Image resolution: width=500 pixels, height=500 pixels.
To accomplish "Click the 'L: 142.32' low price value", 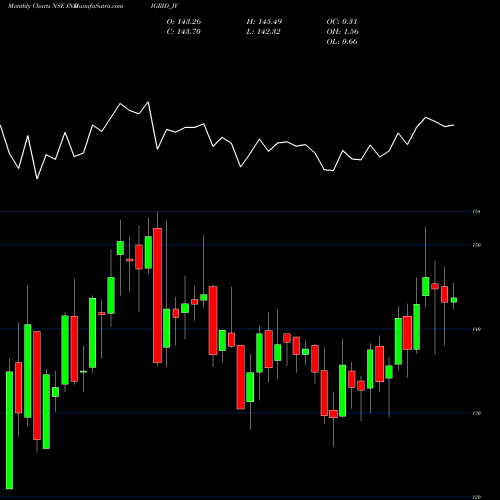I will (263, 32).
